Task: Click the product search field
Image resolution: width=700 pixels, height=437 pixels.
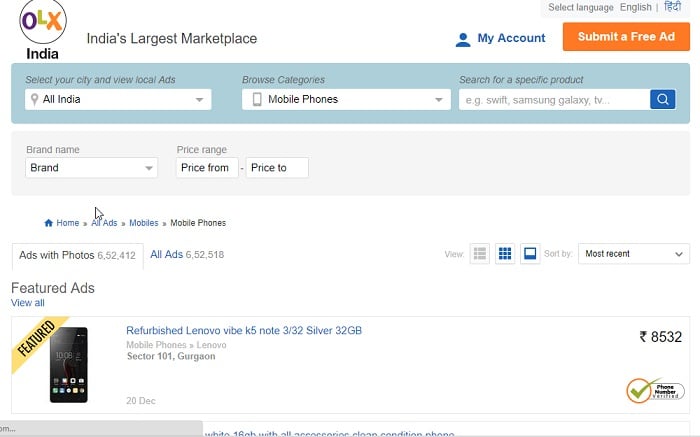Action: (x=554, y=100)
